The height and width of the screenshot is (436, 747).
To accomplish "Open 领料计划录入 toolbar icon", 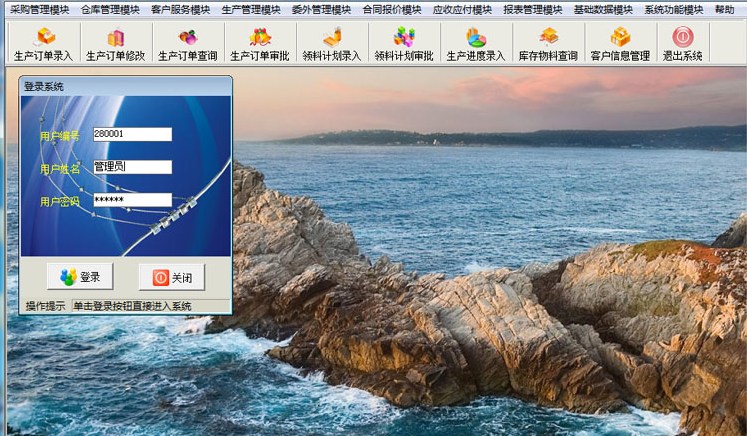I will (x=332, y=43).
